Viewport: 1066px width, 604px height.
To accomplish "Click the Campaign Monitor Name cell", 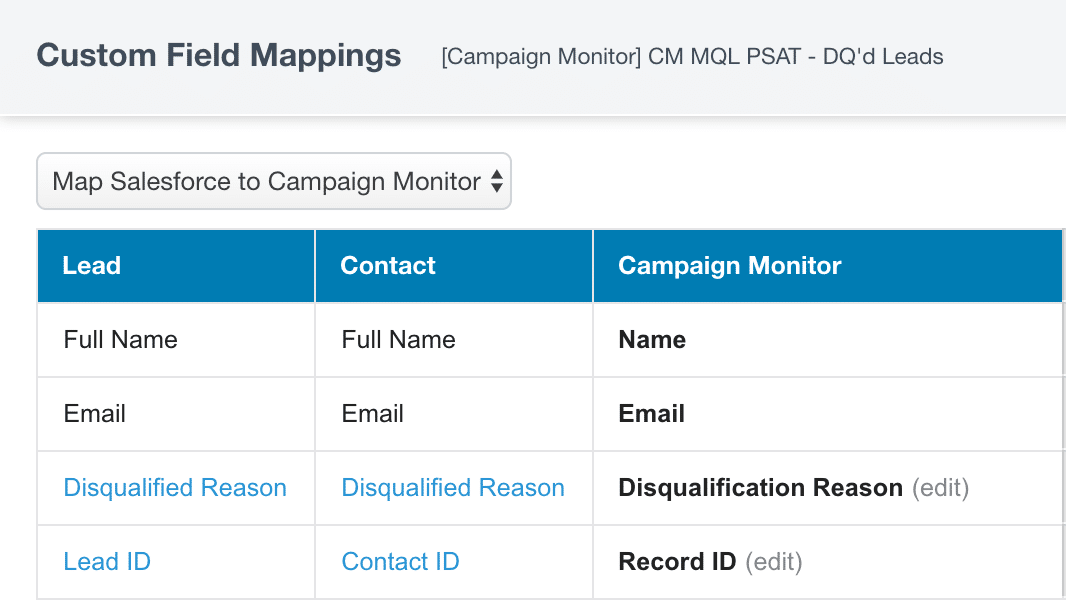I will [x=828, y=339].
